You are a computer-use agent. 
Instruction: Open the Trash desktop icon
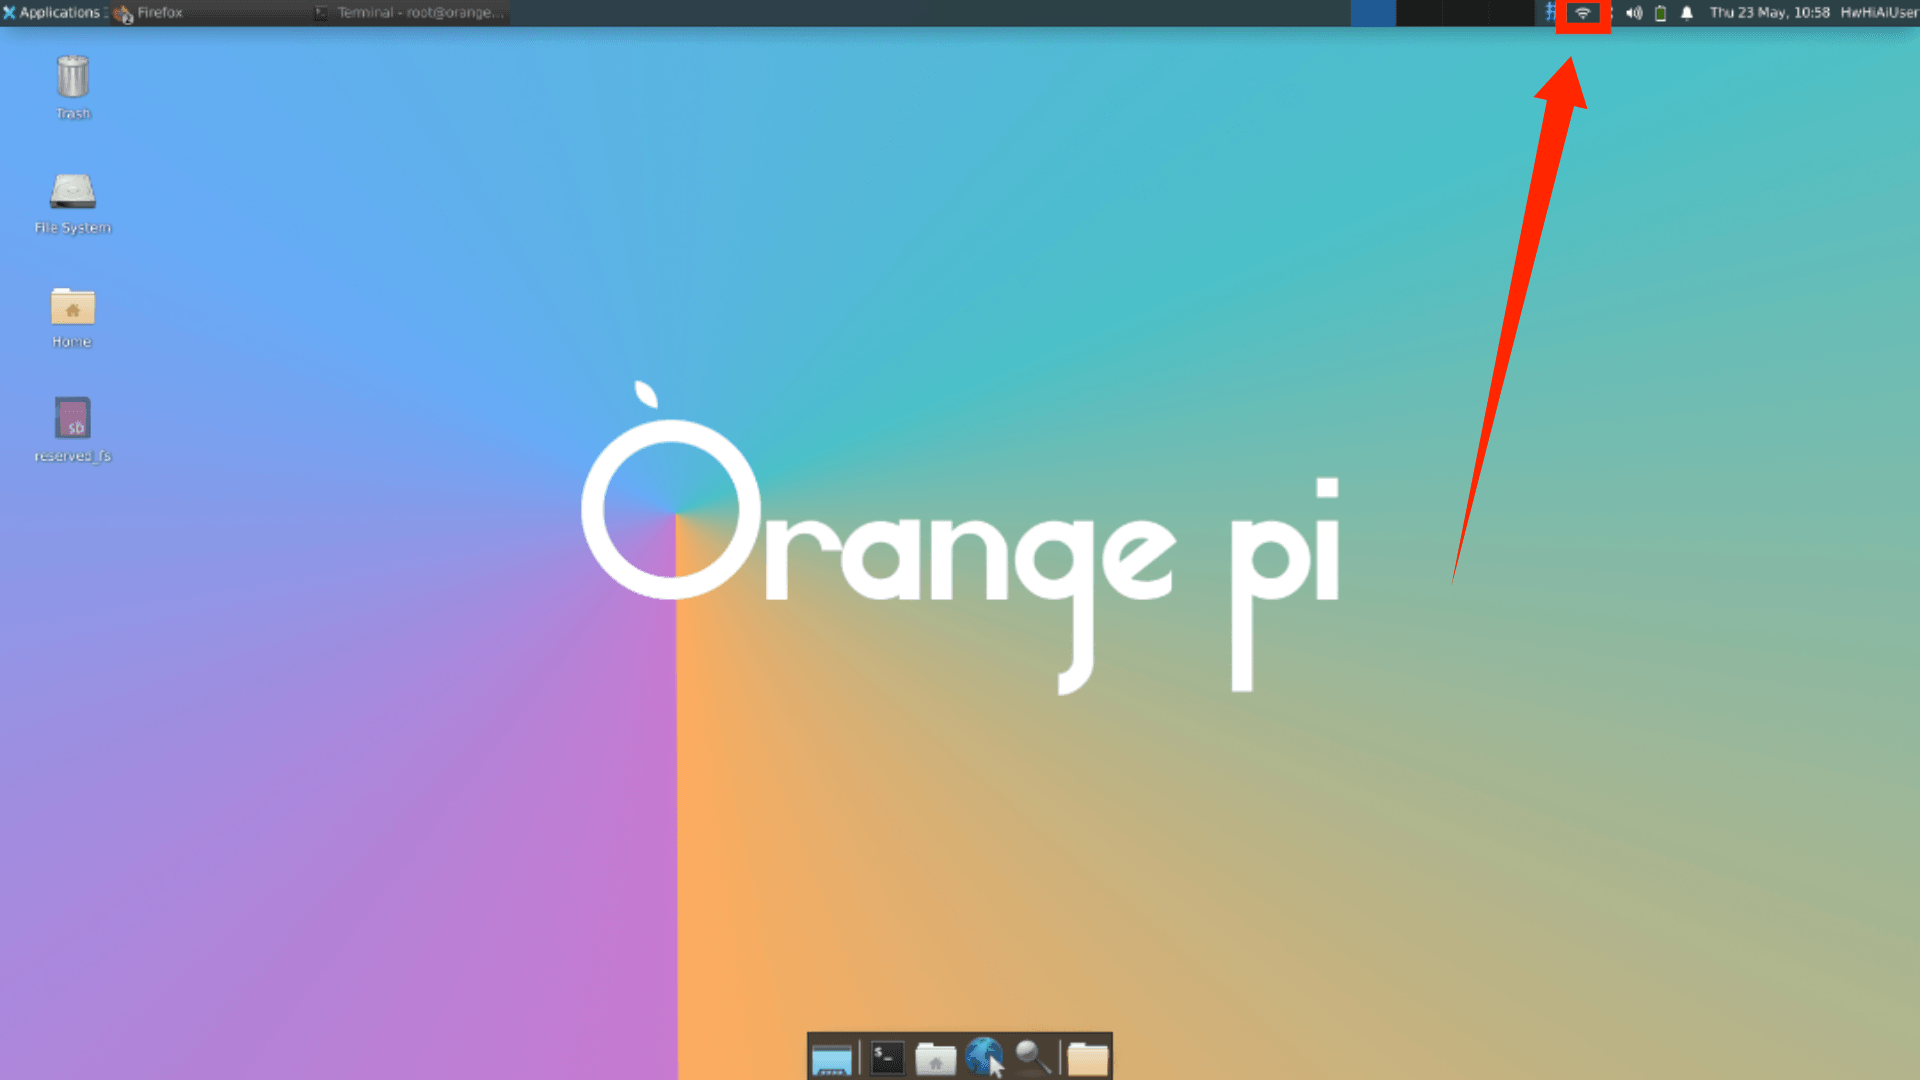73,88
